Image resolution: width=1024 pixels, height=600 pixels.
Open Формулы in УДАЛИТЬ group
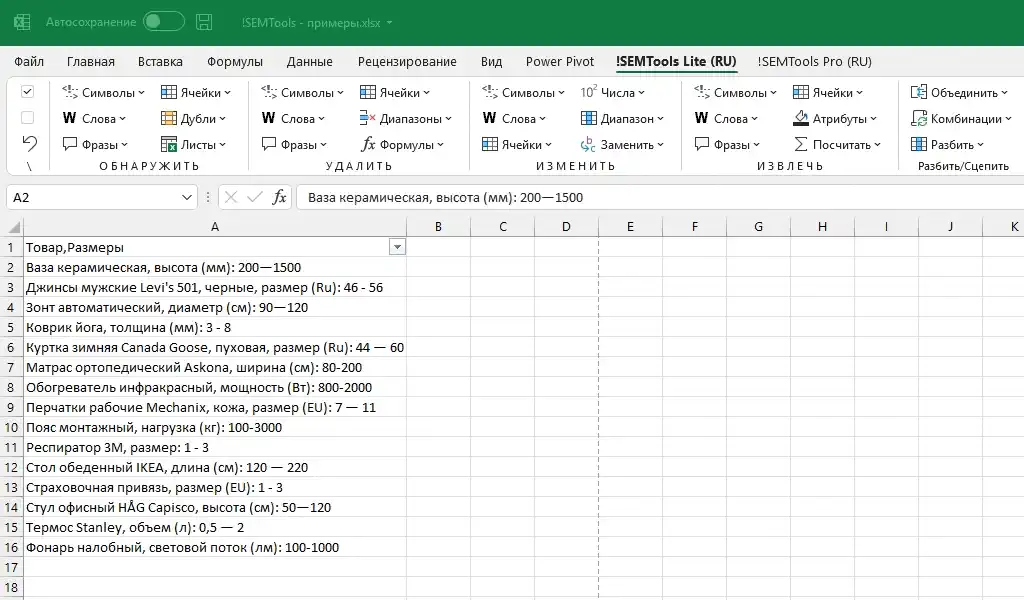402,145
